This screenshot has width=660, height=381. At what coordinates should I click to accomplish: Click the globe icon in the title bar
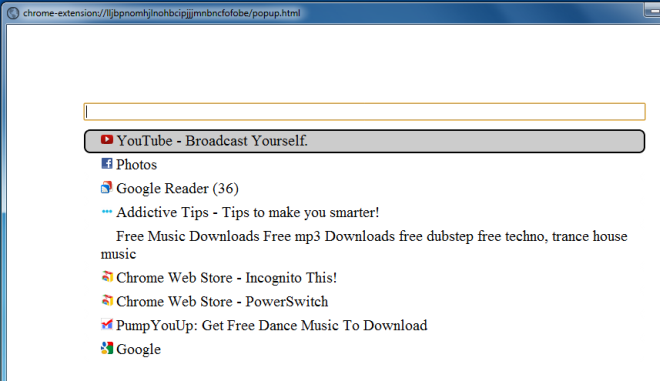[13, 13]
